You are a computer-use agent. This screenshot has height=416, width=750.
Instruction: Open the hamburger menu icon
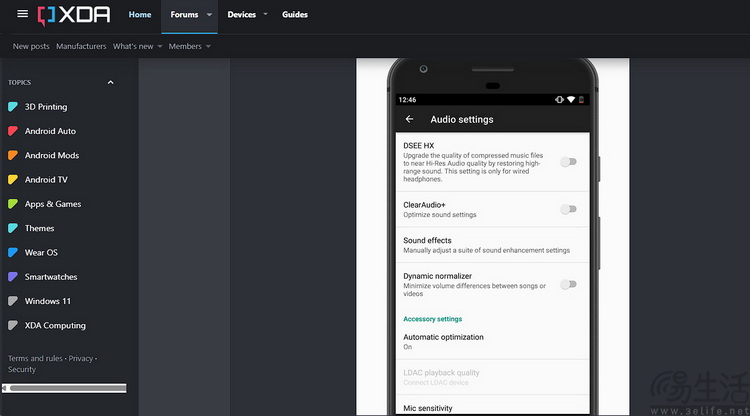(22, 14)
